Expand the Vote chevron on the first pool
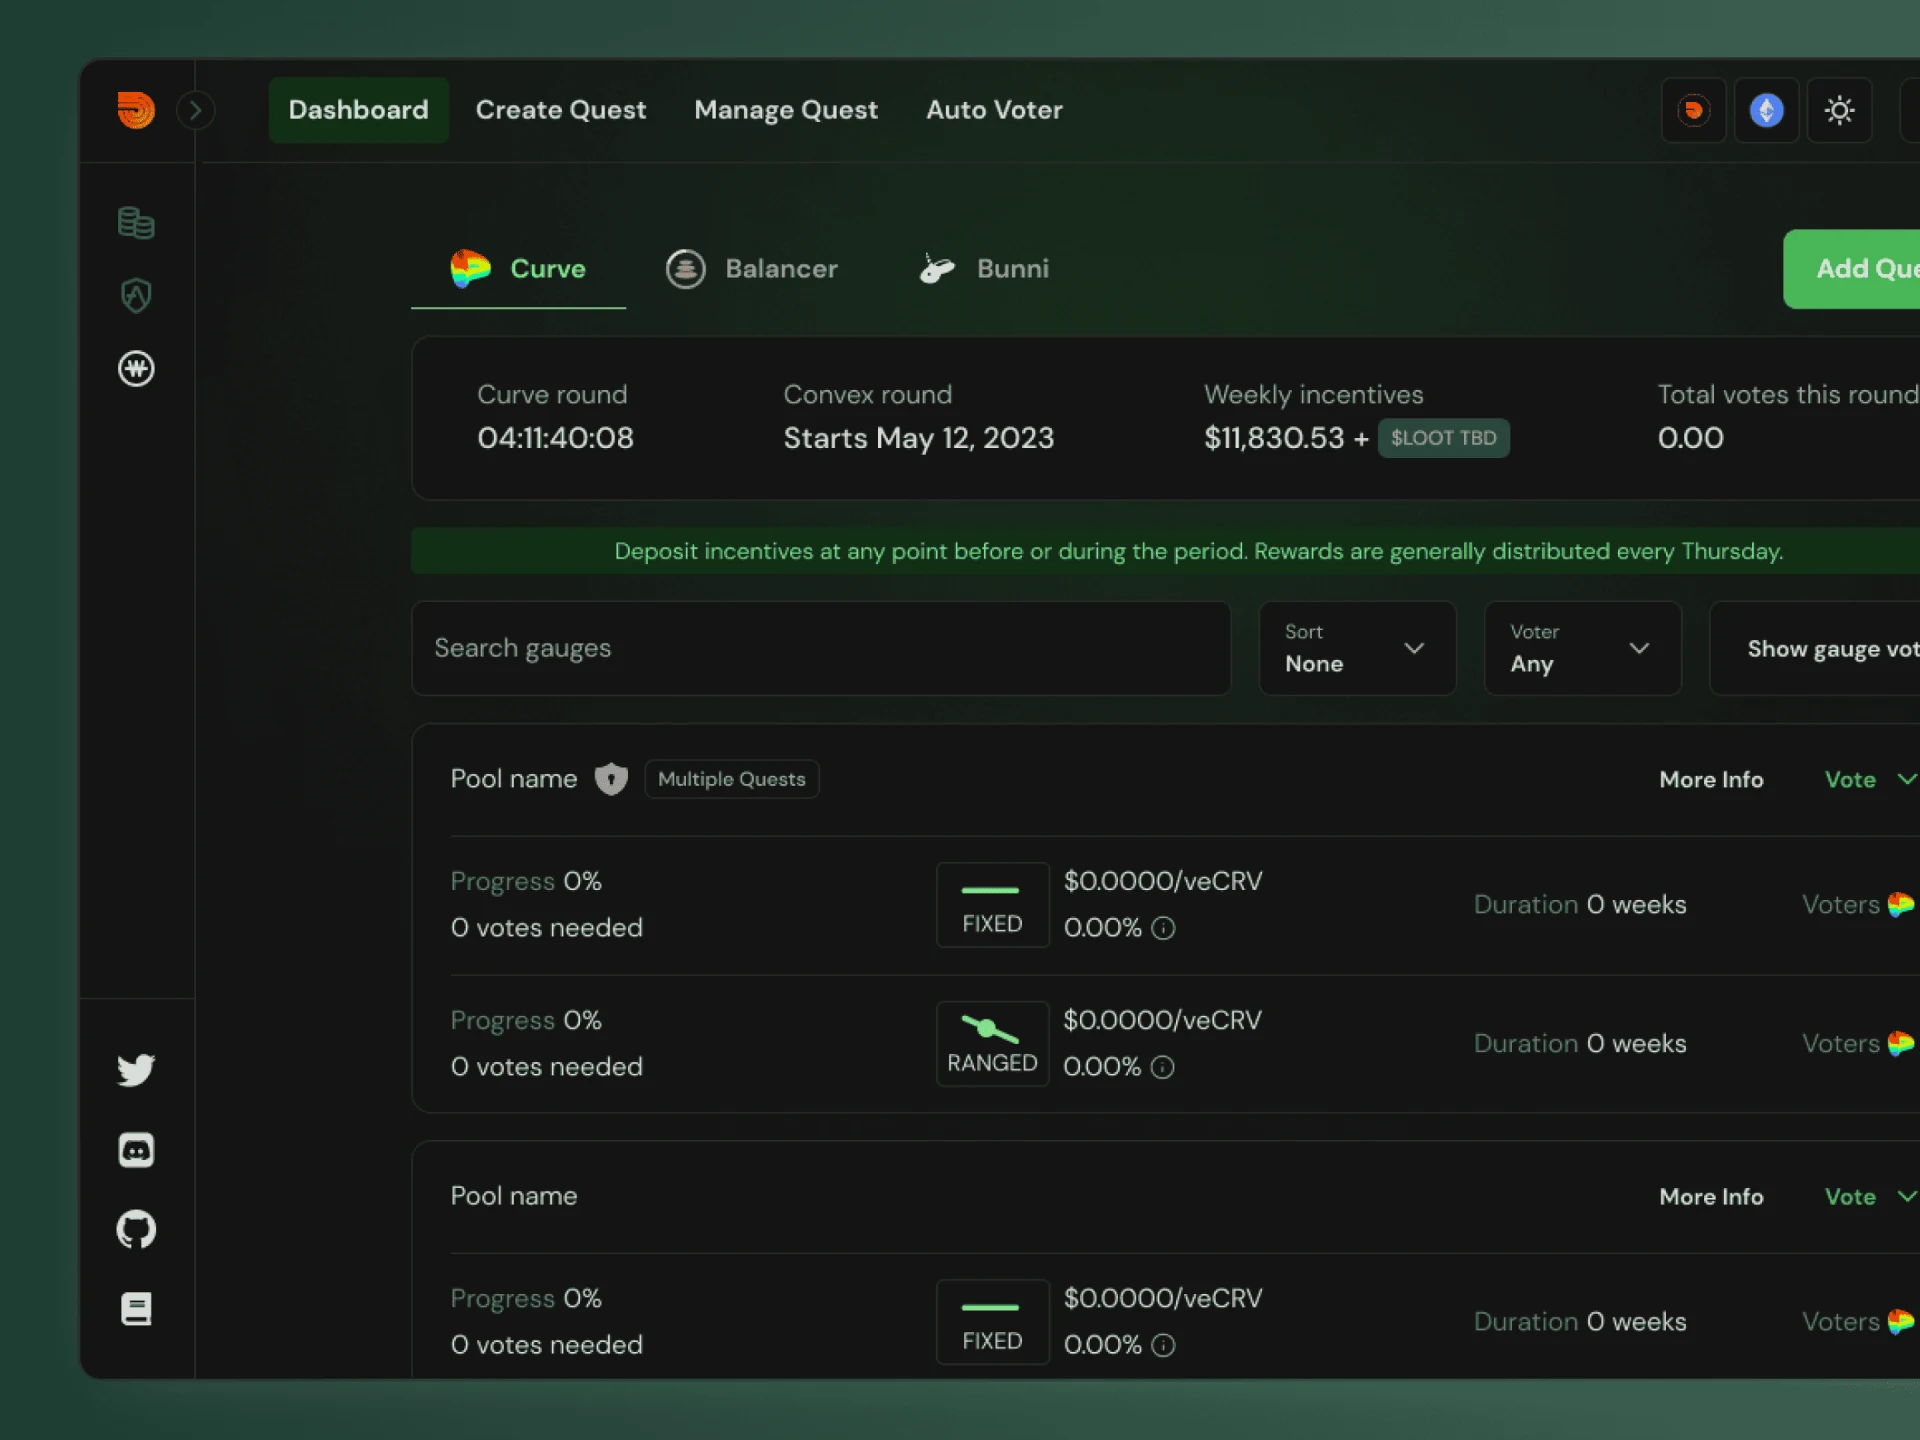1920x1440 pixels. click(x=1906, y=779)
